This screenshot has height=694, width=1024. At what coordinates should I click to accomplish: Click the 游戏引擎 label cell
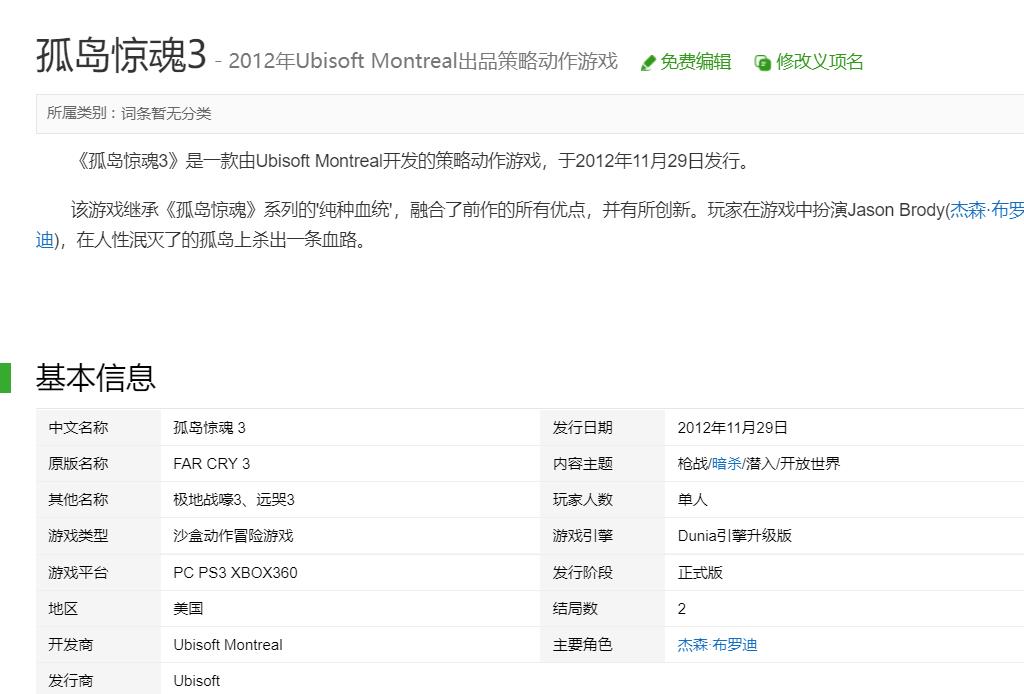(x=602, y=536)
